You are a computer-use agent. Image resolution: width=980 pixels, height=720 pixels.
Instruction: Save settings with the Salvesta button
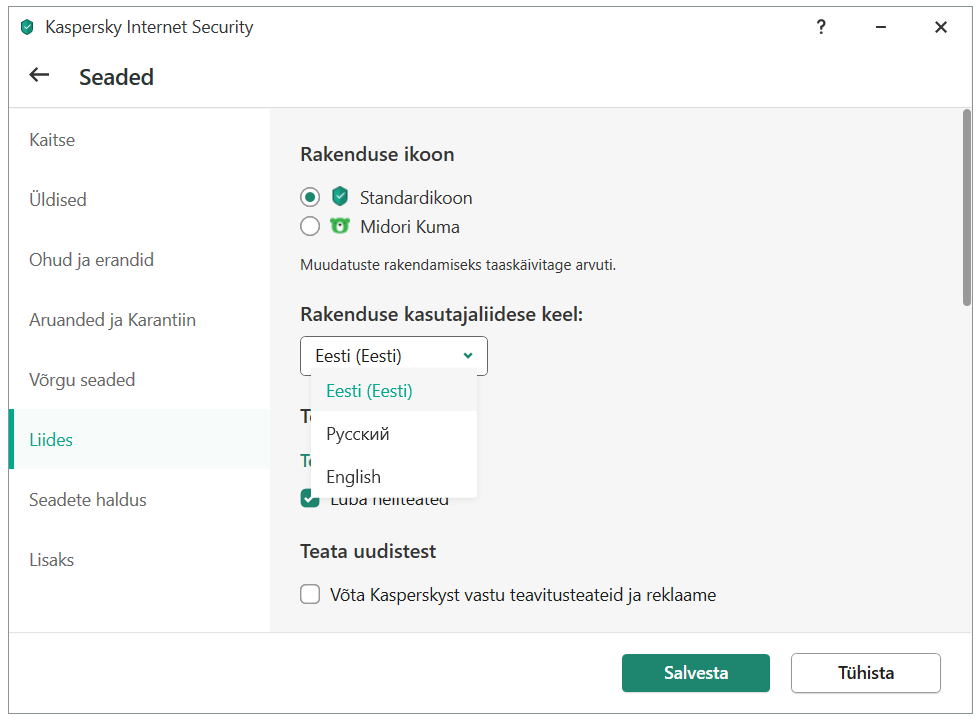696,672
